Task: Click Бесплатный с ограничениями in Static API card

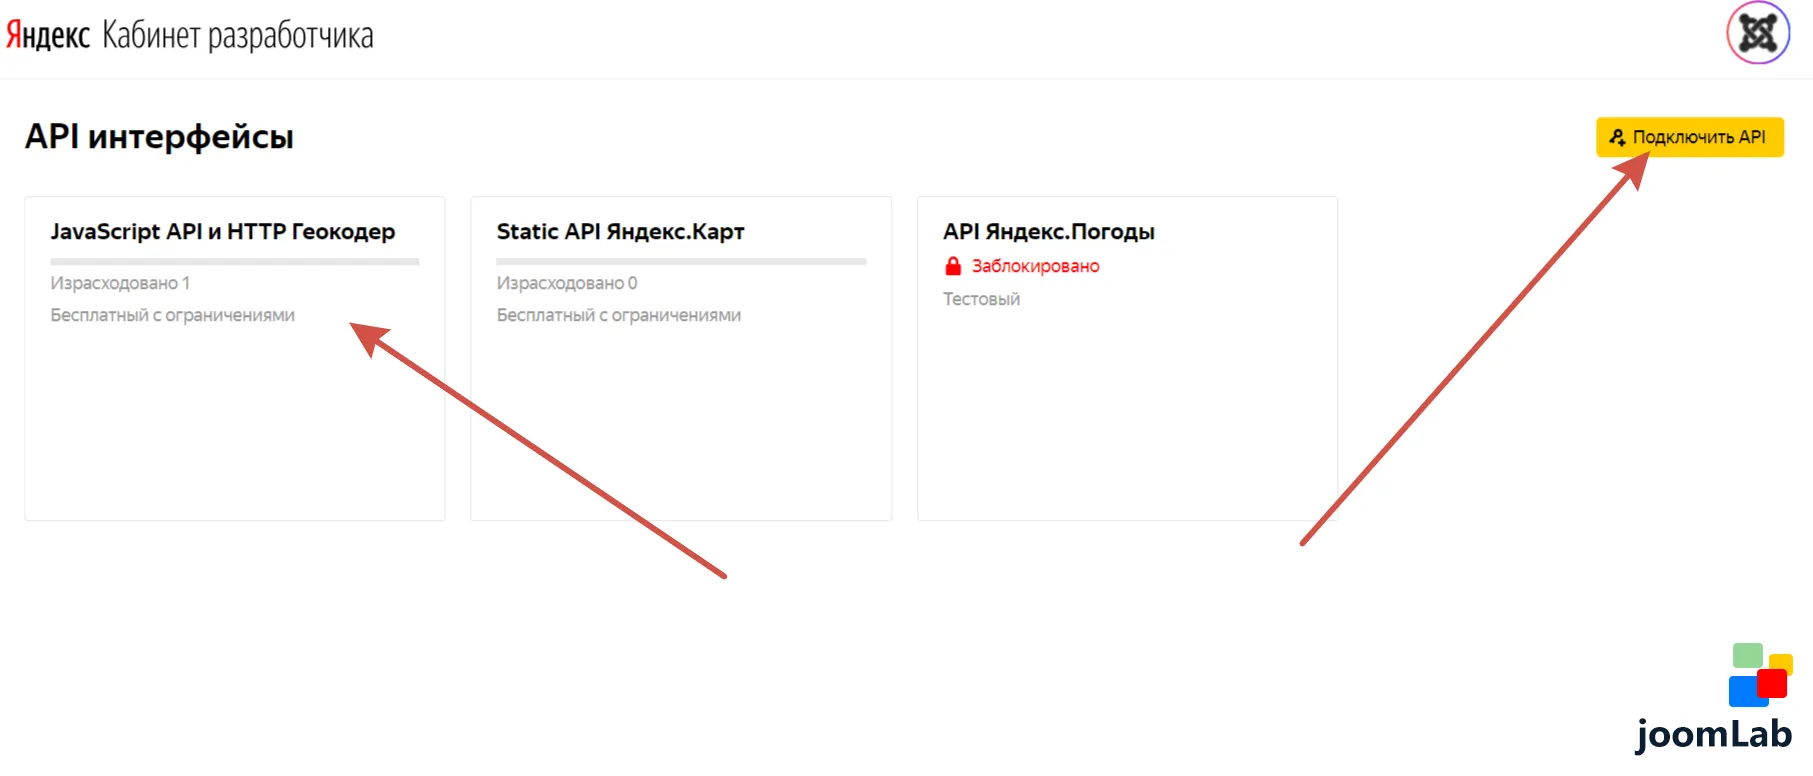Action: (x=619, y=315)
